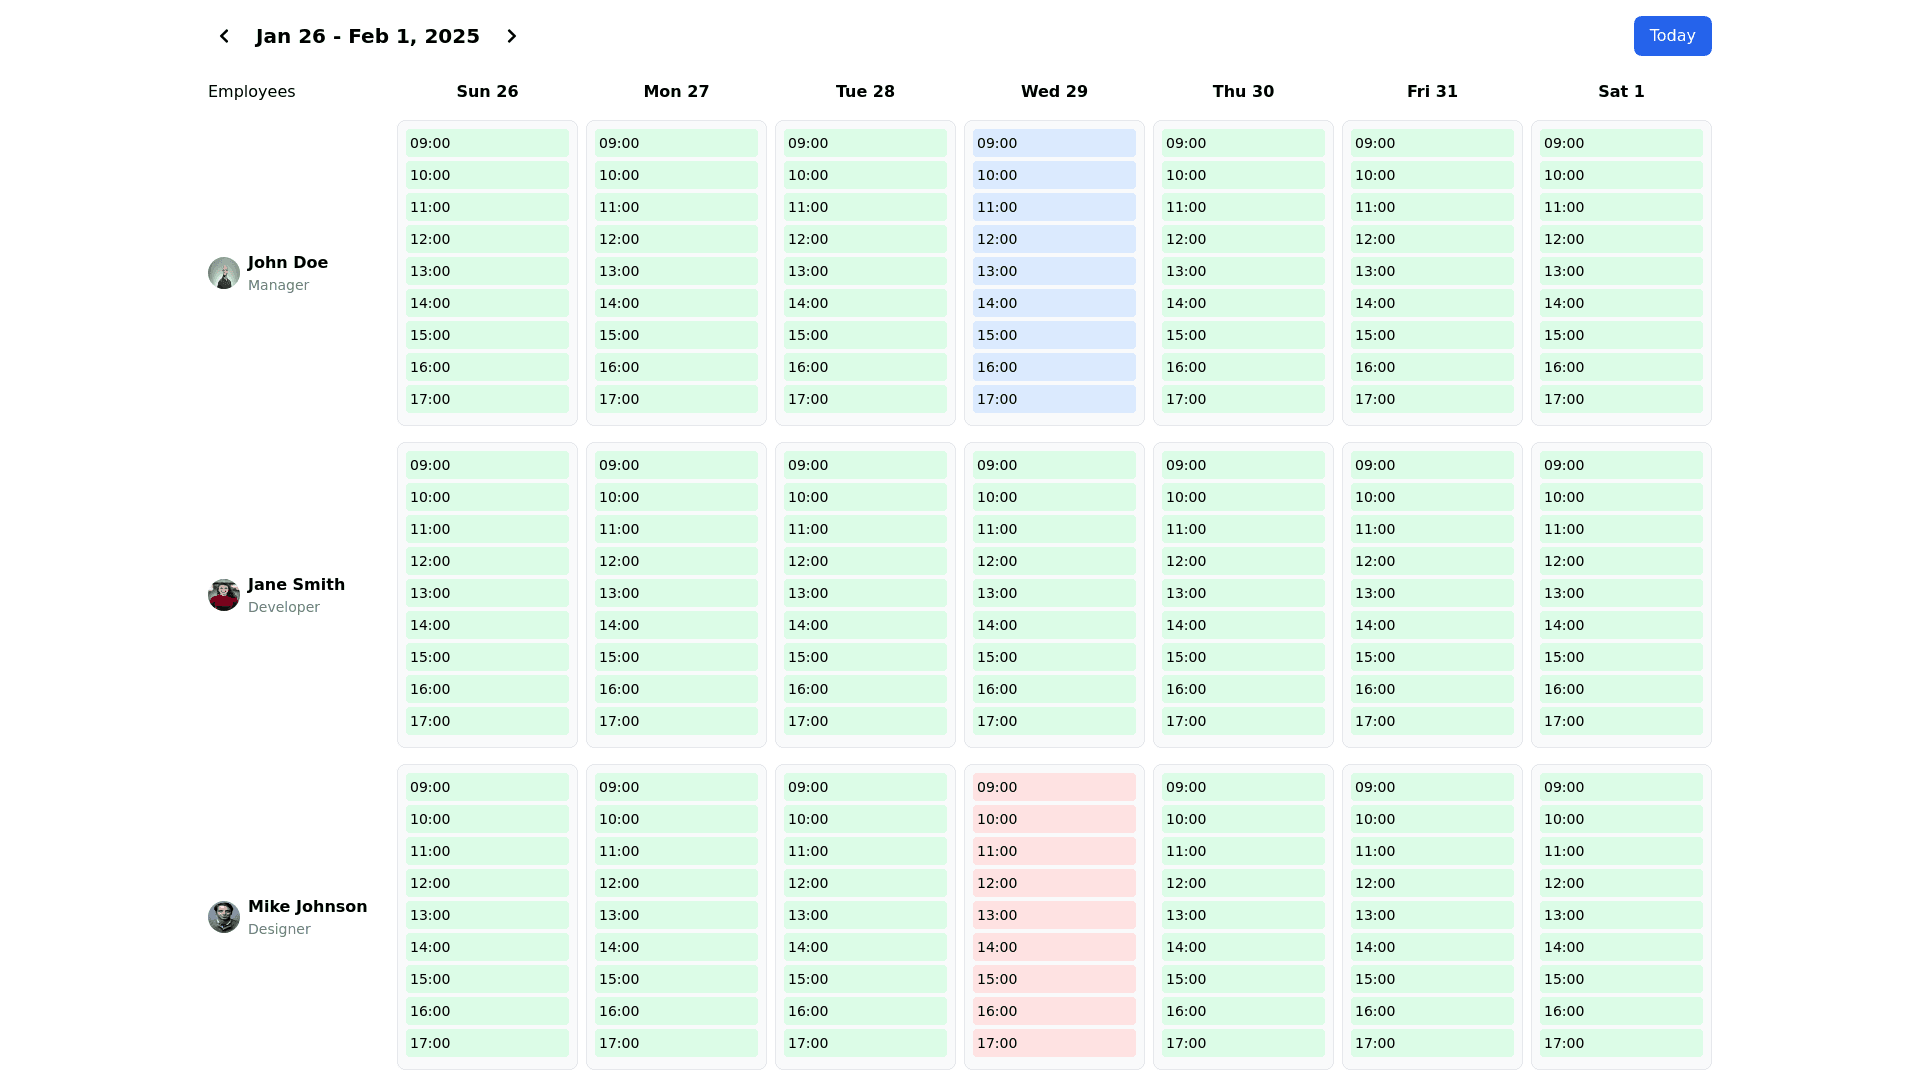The width and height of the screenshot is (1920, 1080).
Task: Click Jane Smith's avatar picture
Action: 224,595
